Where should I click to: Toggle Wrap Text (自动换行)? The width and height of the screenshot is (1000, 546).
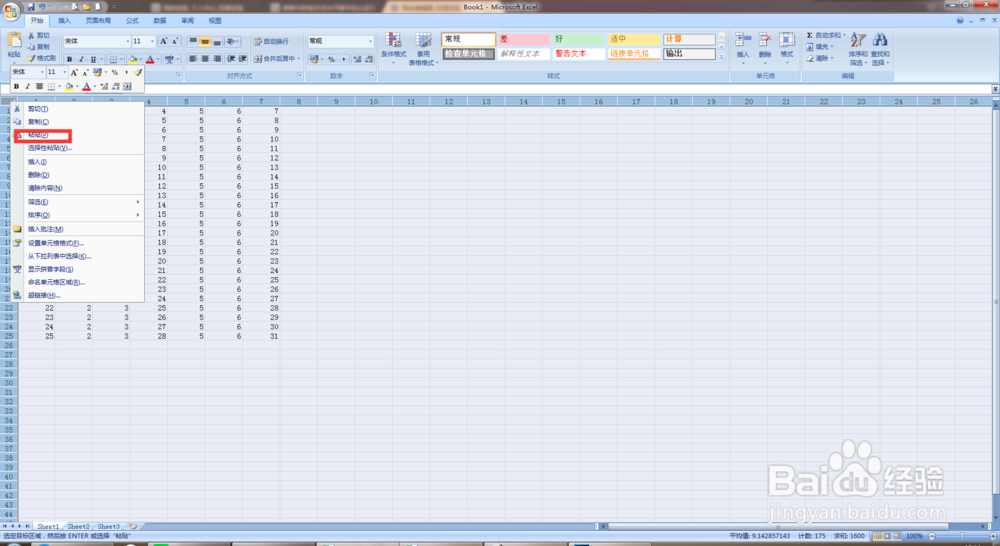pyautogui.click(x=271, y=41)
